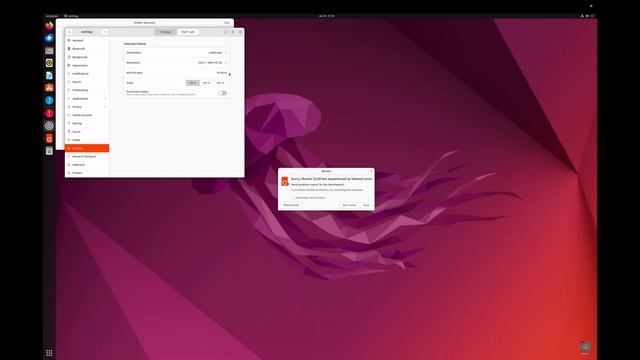Launch Rhythmbox from the dock
Screen dimensions: 640x360
(49, 63)
